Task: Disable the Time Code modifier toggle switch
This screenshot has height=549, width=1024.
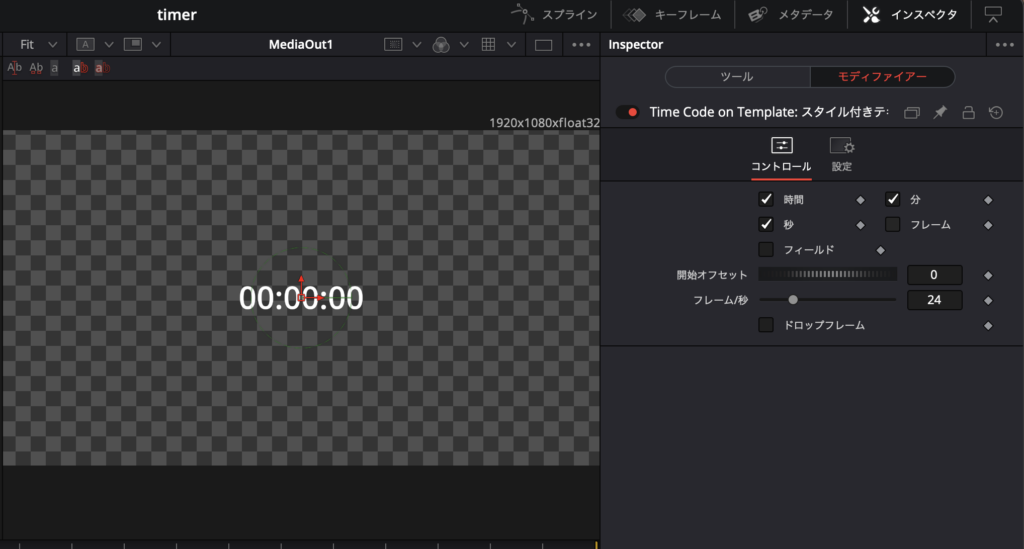Action: click(x=628, y=112)
